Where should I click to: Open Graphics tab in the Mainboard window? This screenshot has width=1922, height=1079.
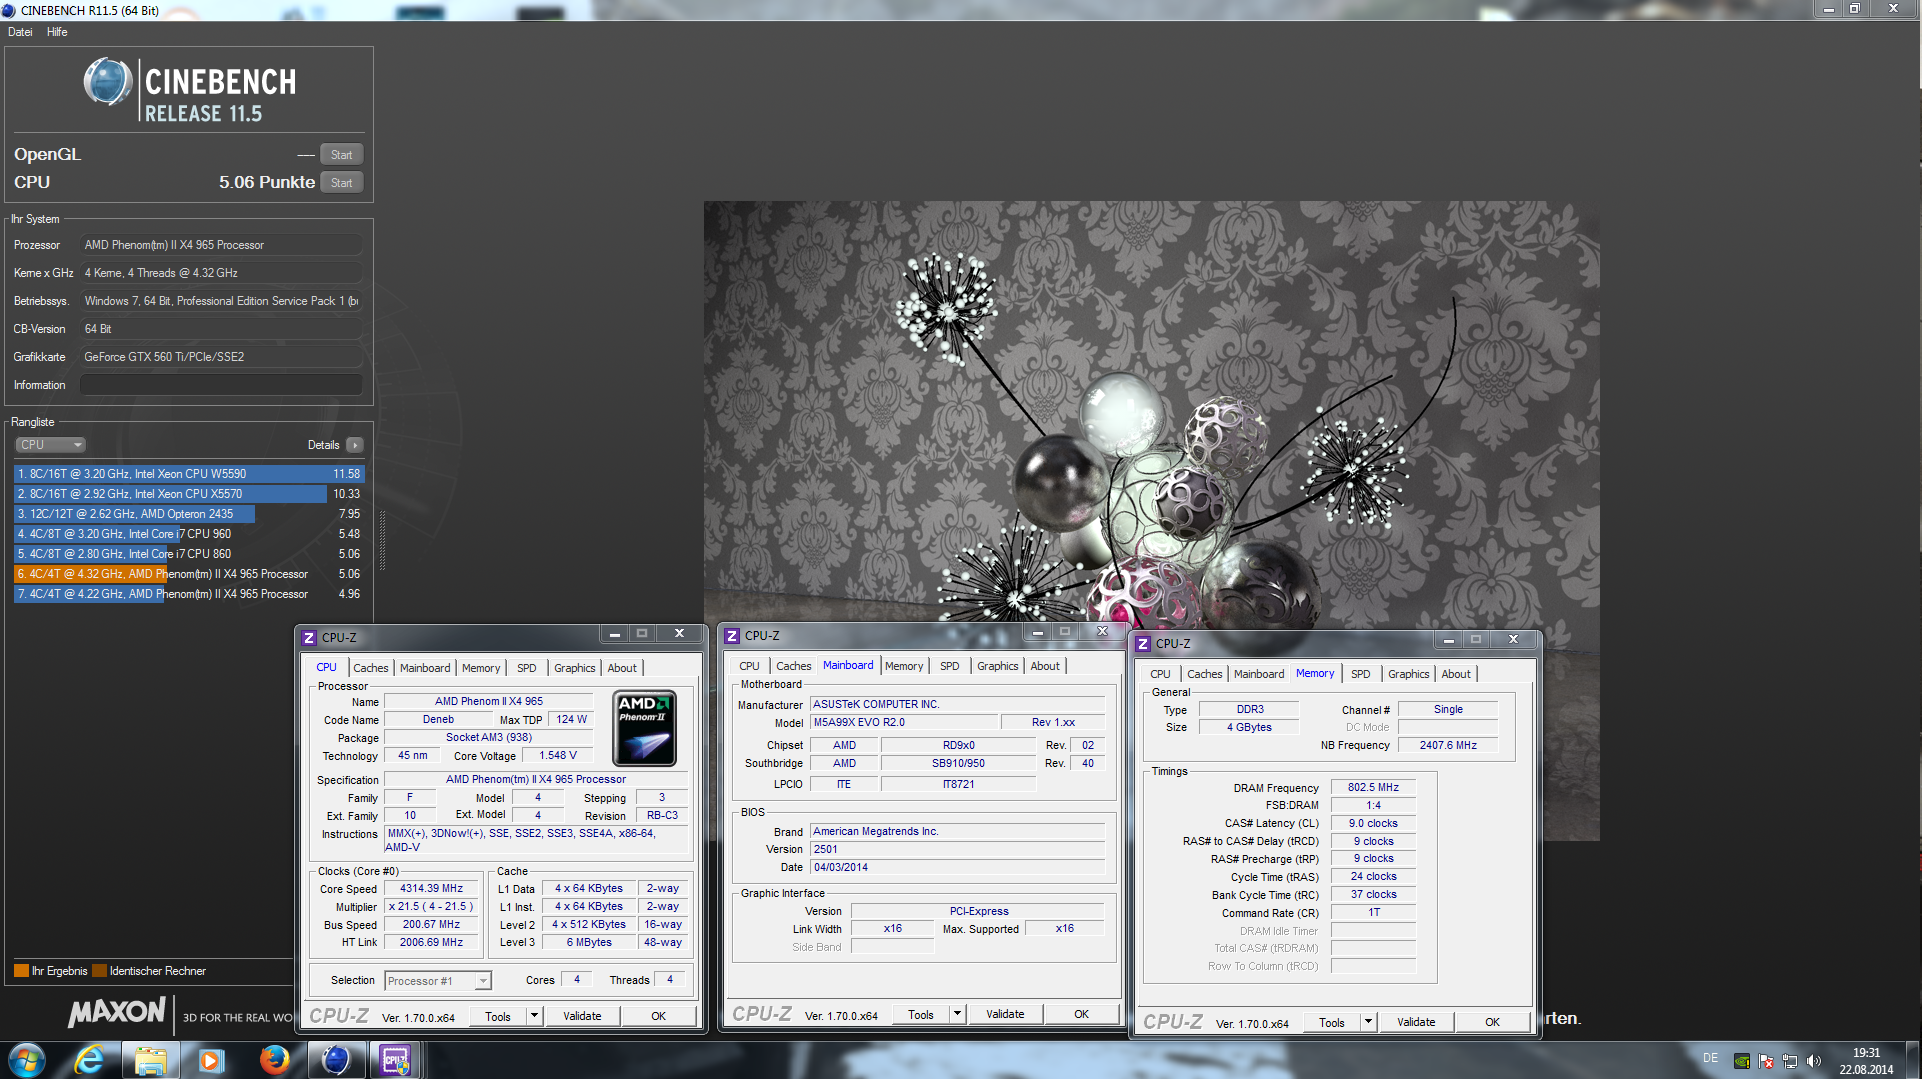click(x=997, y=666)
